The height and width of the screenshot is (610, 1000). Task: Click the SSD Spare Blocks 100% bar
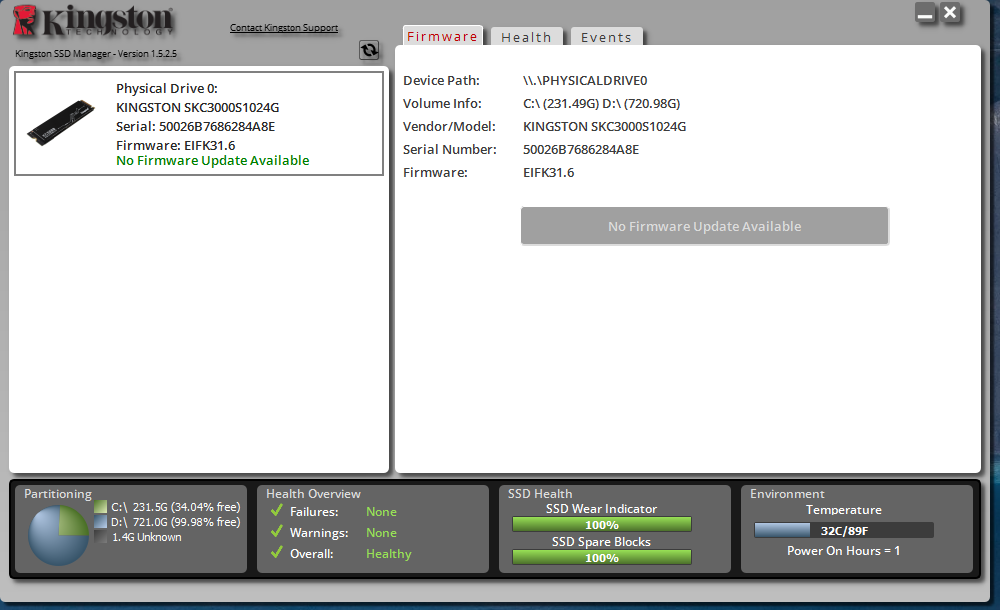click(601, 558)
